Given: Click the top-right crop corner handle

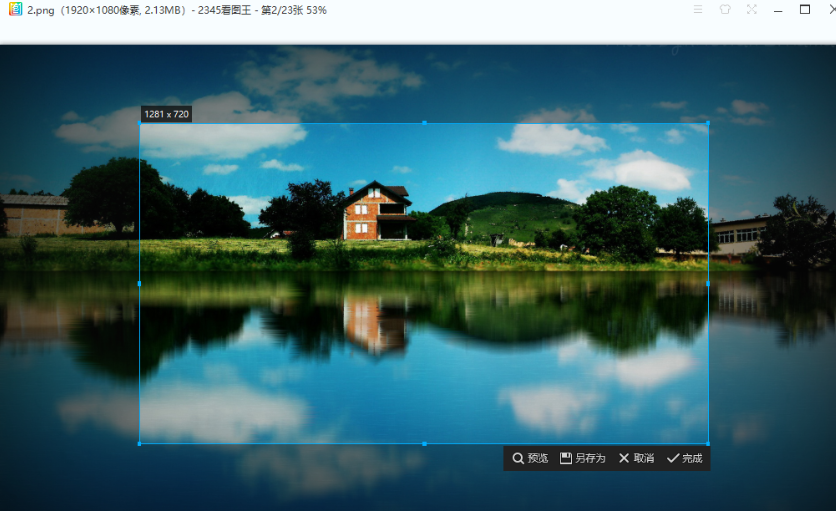Looking at the screenshot, I should coord(708,123).
